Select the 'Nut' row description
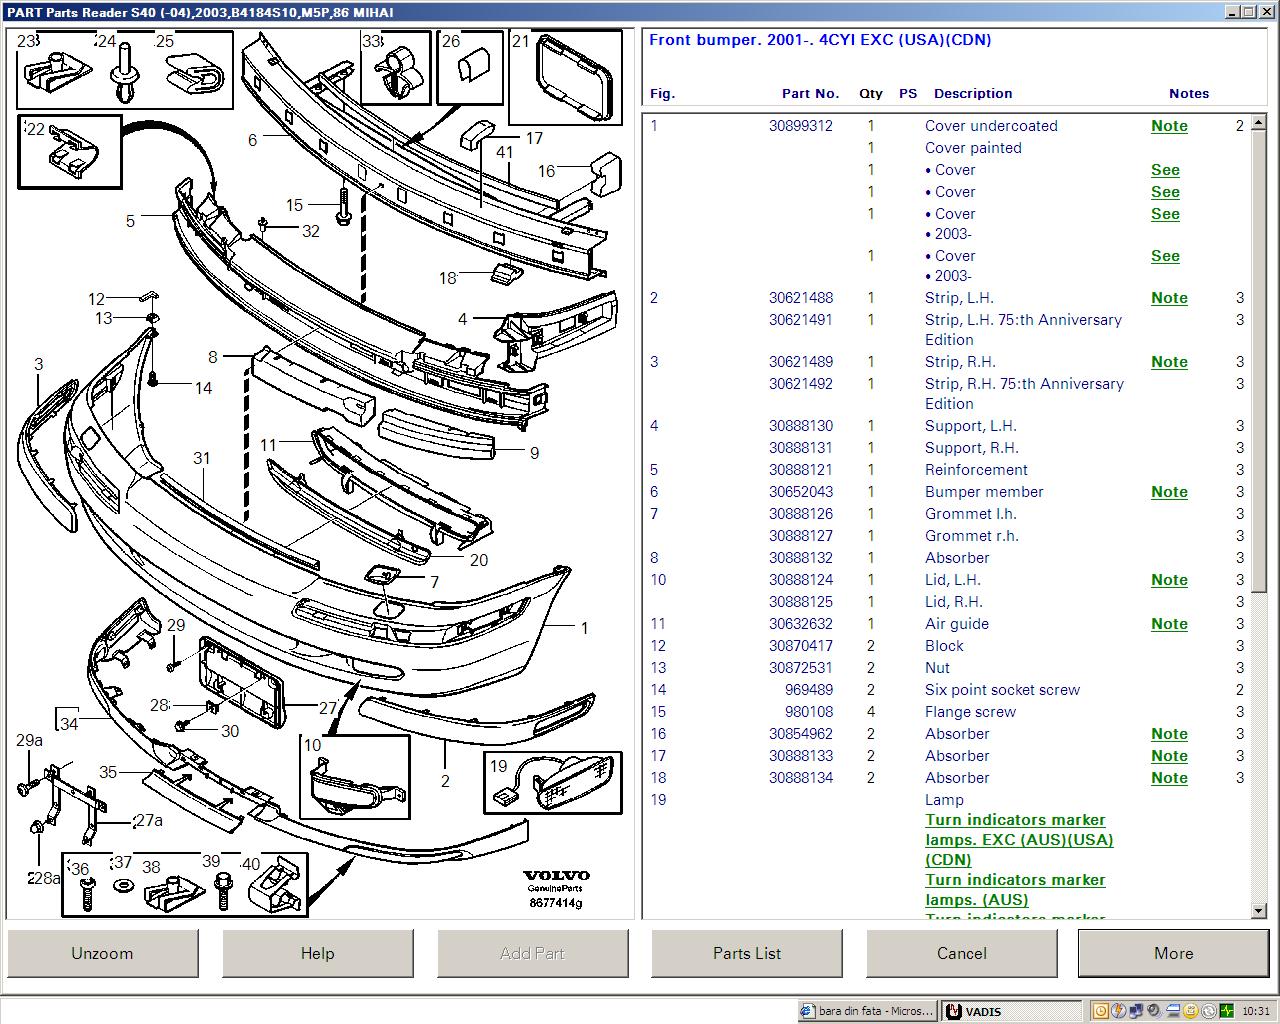 coord(937,668)
